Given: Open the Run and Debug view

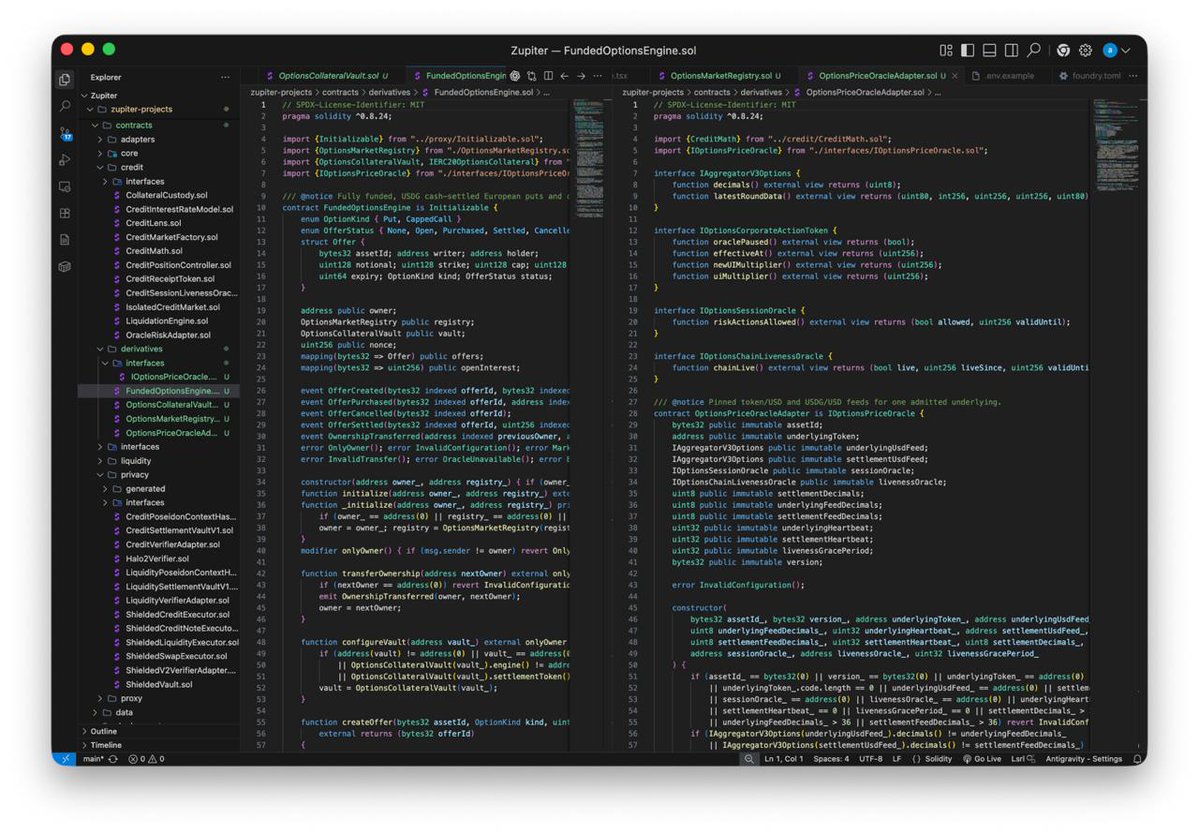Looking at the screenshot, I should [x=65, y=160].
